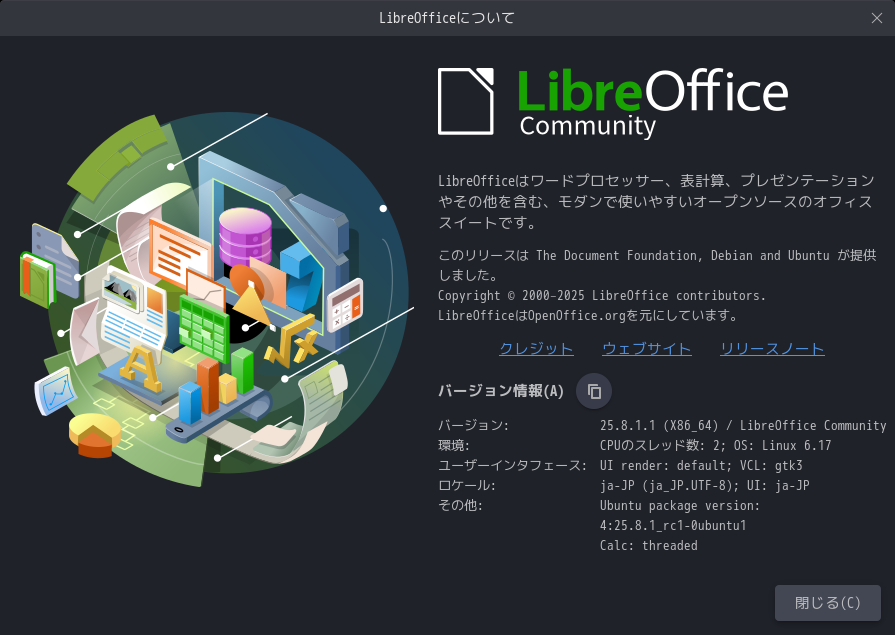Click the ユーザーインタフェース: label

click(x=512, y=465)
